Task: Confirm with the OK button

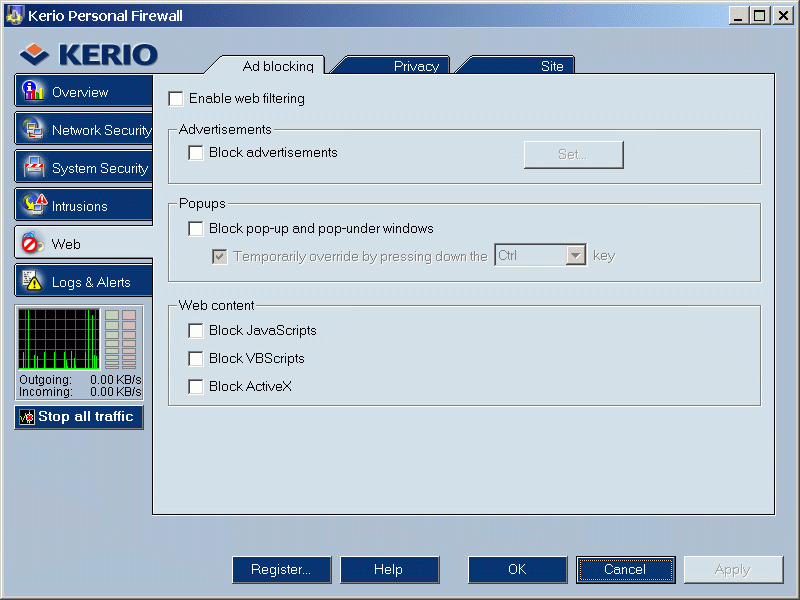Action: point(518,569)
